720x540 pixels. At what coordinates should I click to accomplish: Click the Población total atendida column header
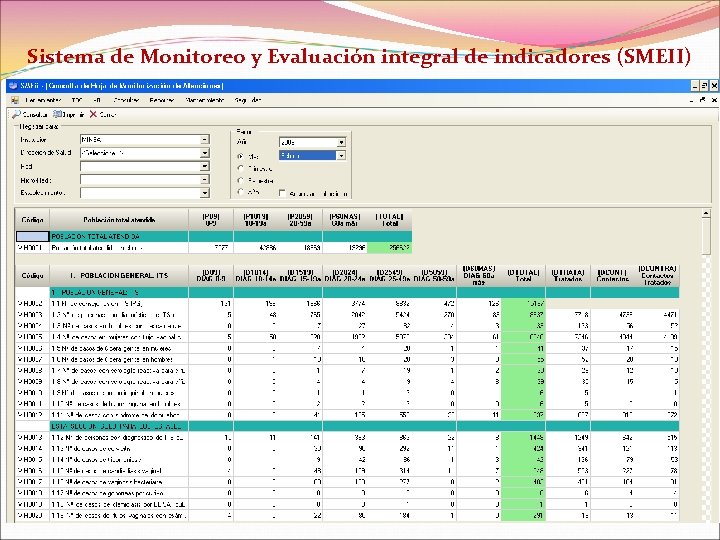(x=119, y=220)
